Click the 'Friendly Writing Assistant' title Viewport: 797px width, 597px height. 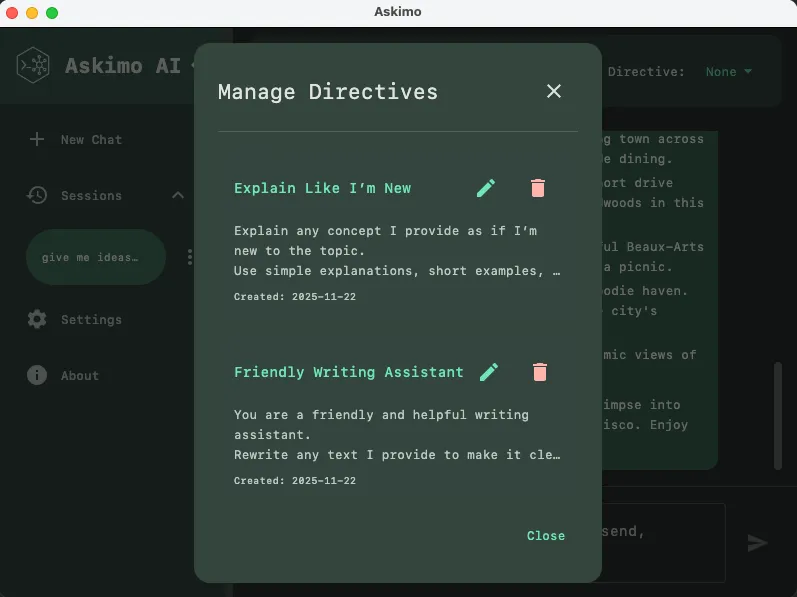tap(349, 372)
